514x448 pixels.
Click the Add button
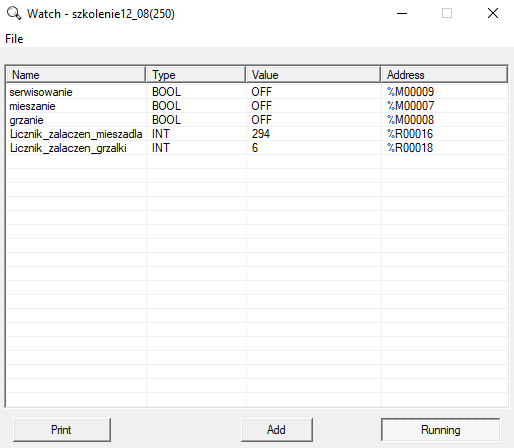[277, 430]
